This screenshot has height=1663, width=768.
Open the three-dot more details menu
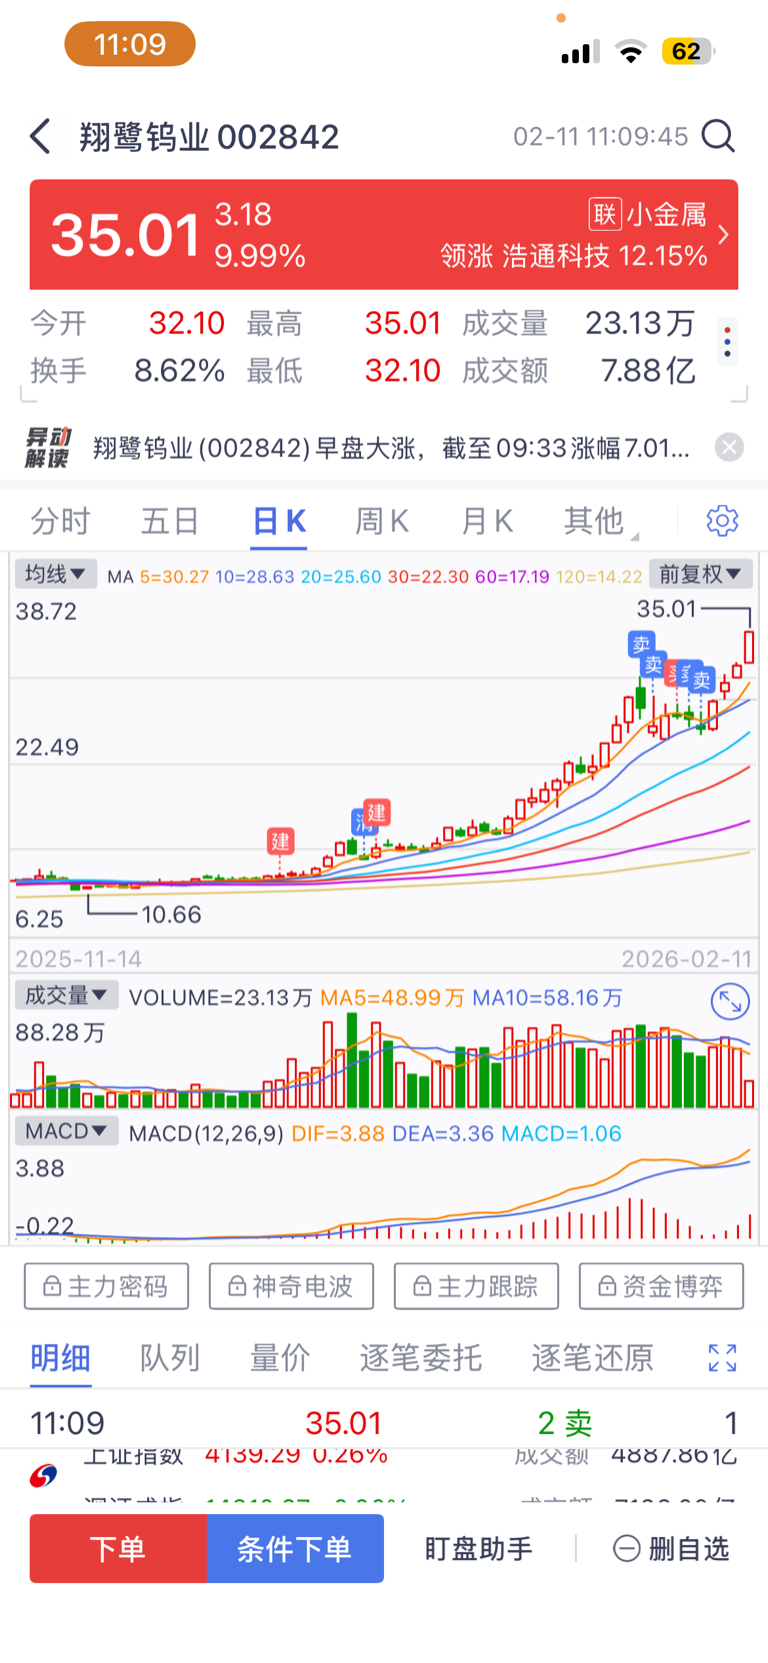click(x=728, y=344)
